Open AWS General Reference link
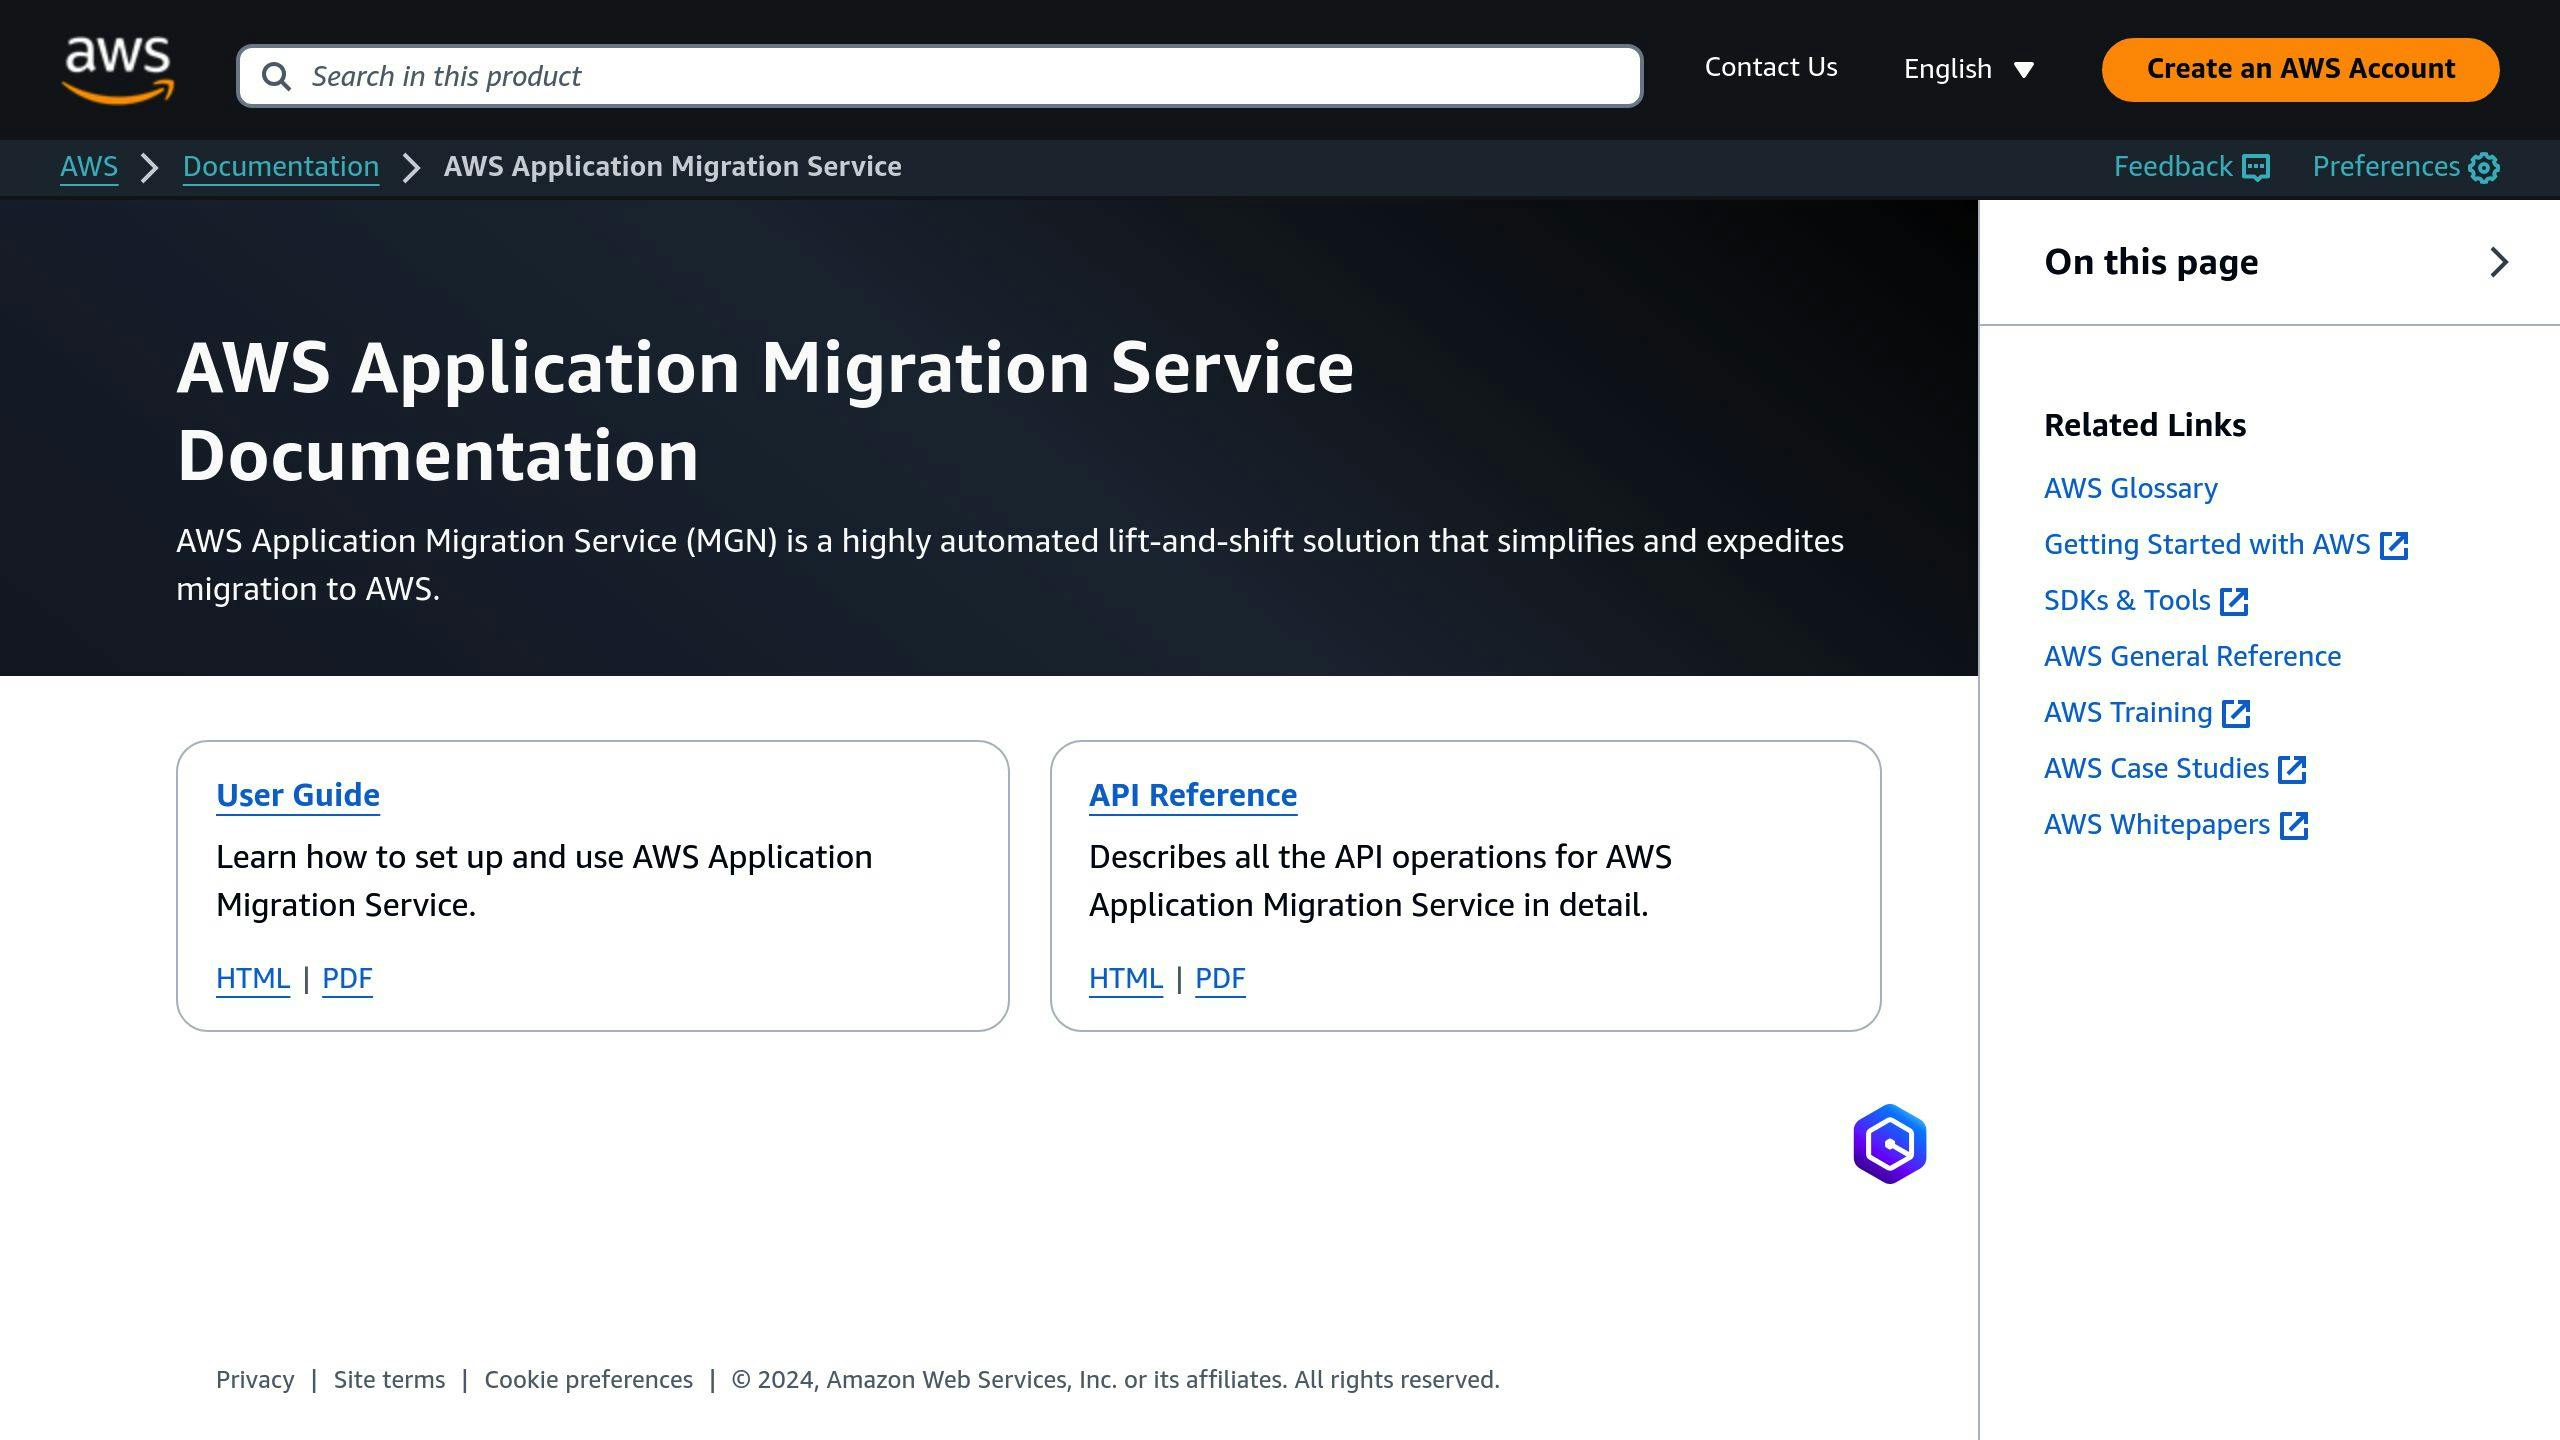Screen dimensions: 2560x1440 pyautogui.click(x=2192, y=656)
